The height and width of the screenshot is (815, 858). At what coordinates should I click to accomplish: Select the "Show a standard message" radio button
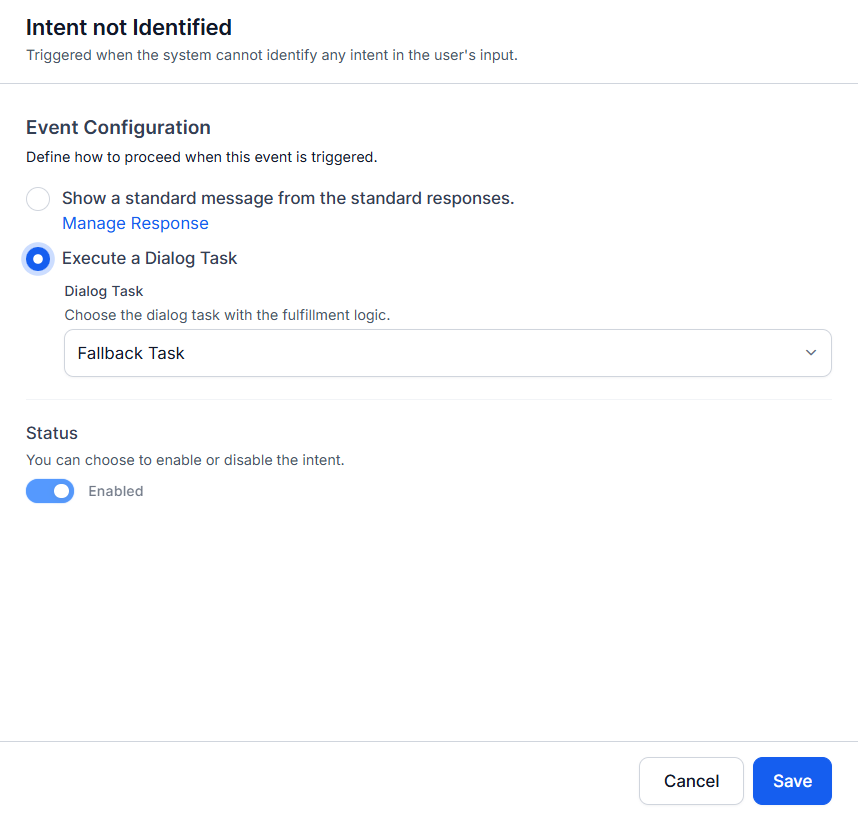pyautogui.click(x=38, y=199)
